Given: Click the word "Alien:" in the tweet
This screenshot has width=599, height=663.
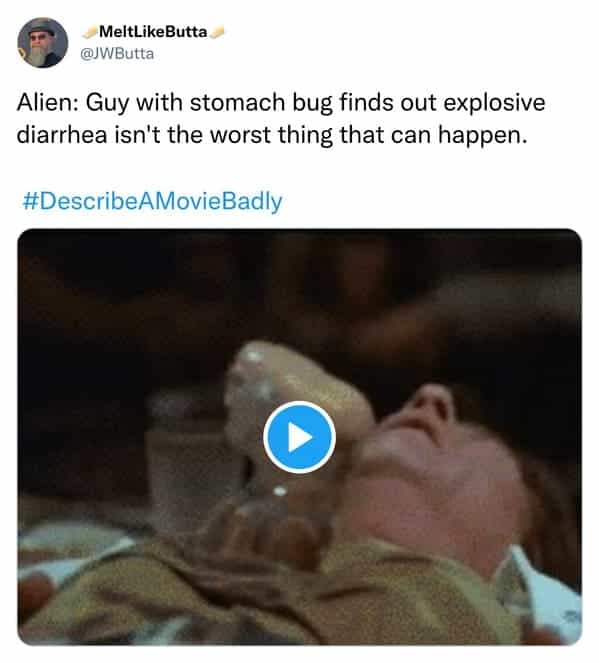Looking at the screenshot, I should pyautogui.click(x=46, y=102).
